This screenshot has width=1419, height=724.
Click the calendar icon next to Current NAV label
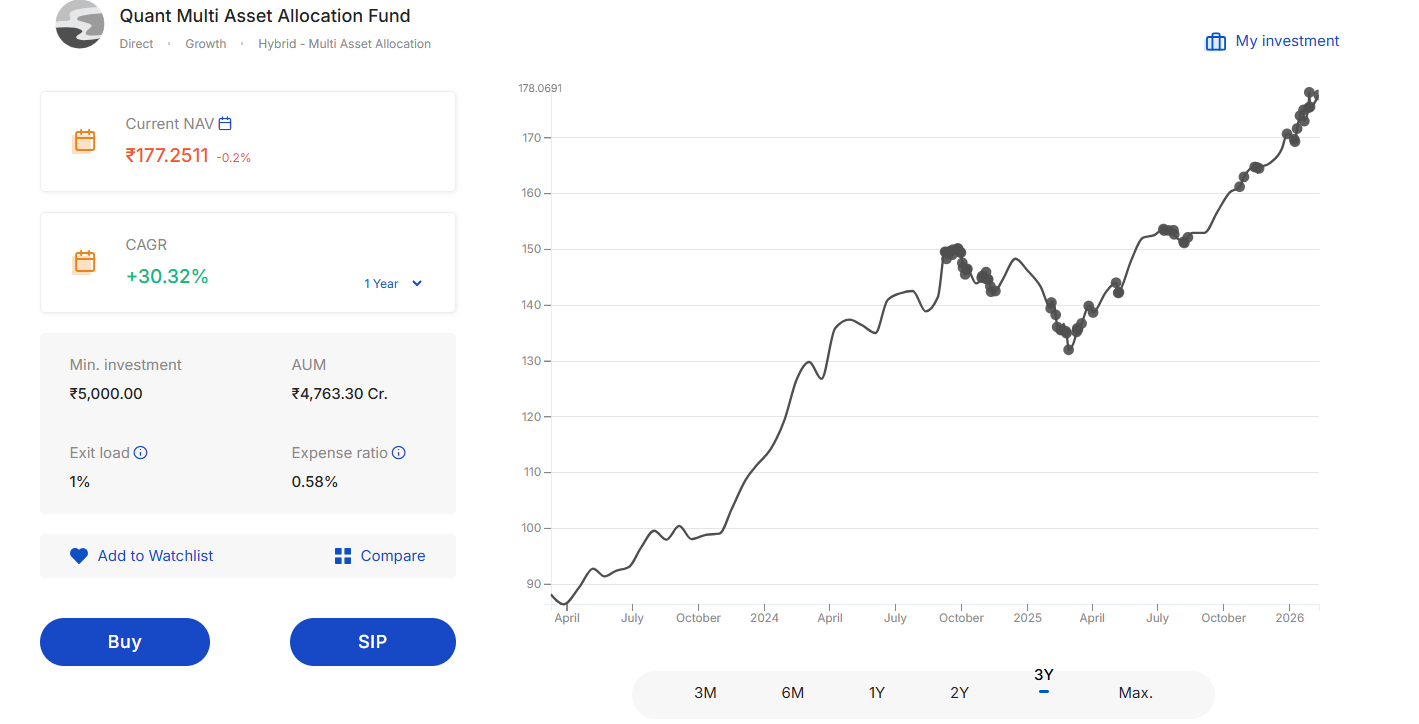(x=225, y=124)
